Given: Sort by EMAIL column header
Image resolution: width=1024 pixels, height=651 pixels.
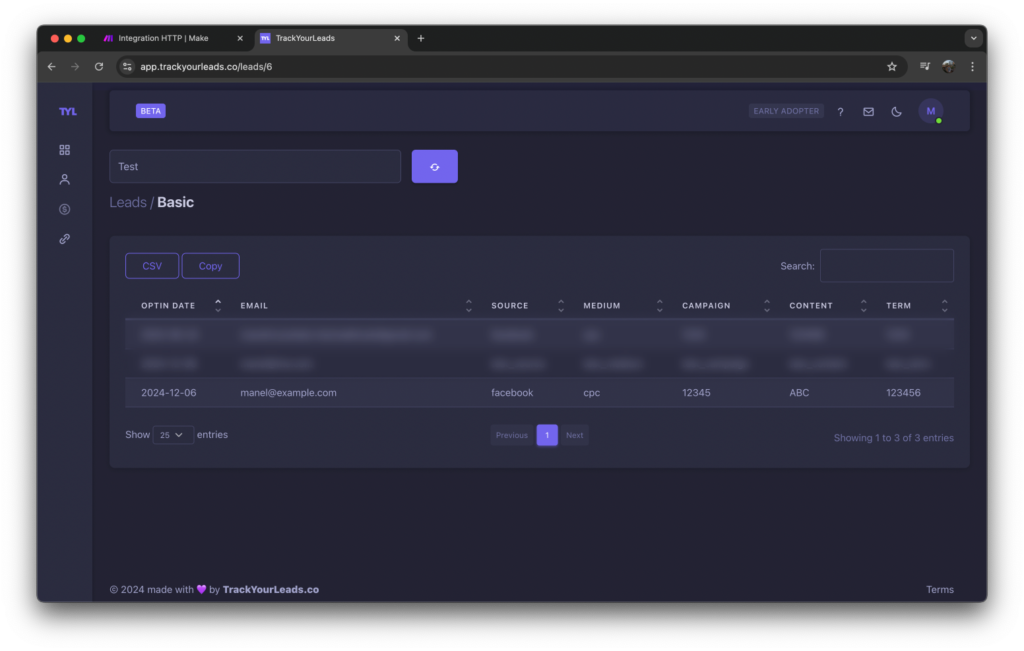Looking at the screenshot, I should 352,306.
